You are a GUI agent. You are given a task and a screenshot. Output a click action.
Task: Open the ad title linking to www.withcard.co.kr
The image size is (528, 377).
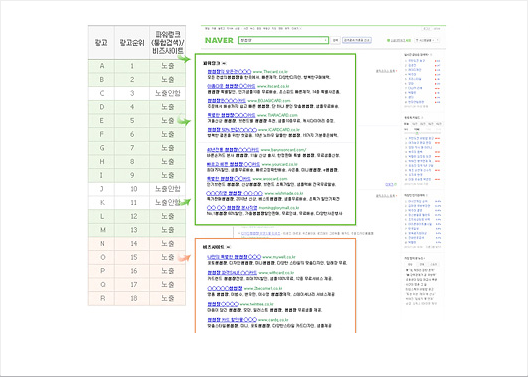tap(232, 273)
